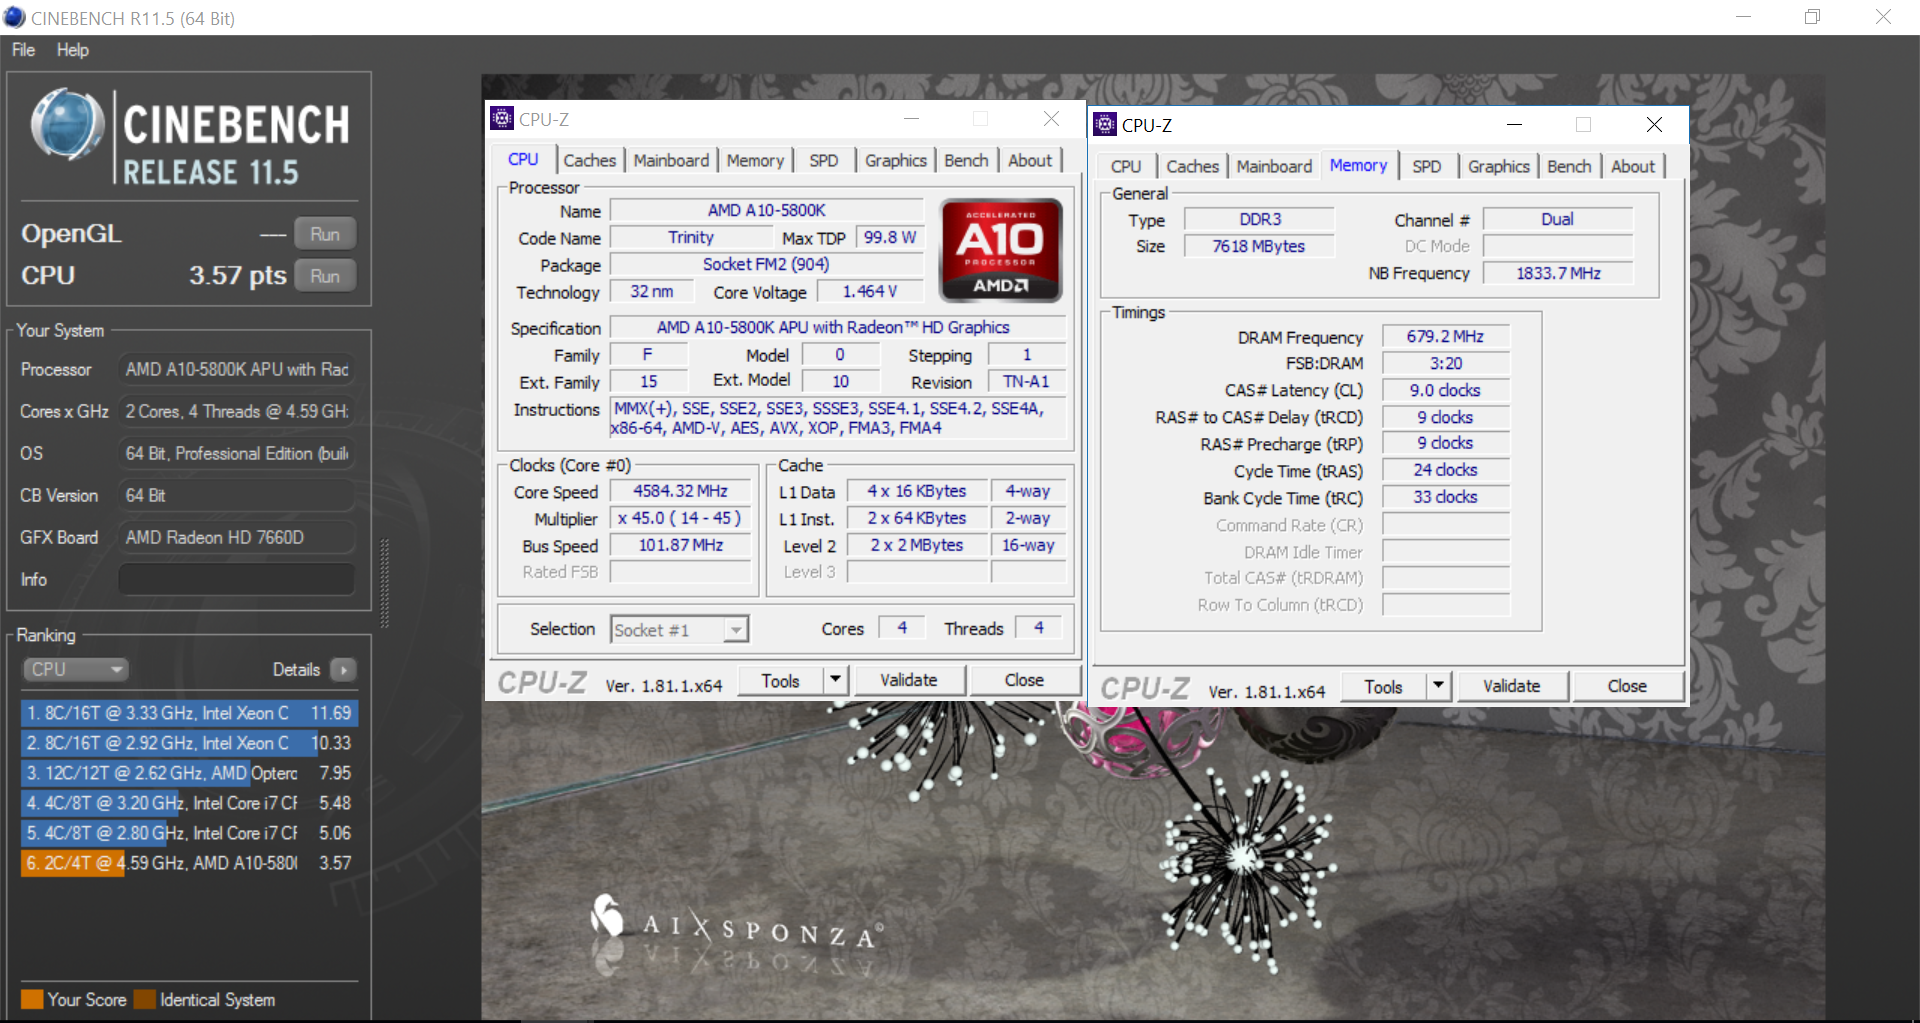Click Validate in left CPU-Z window

(909, 680)
